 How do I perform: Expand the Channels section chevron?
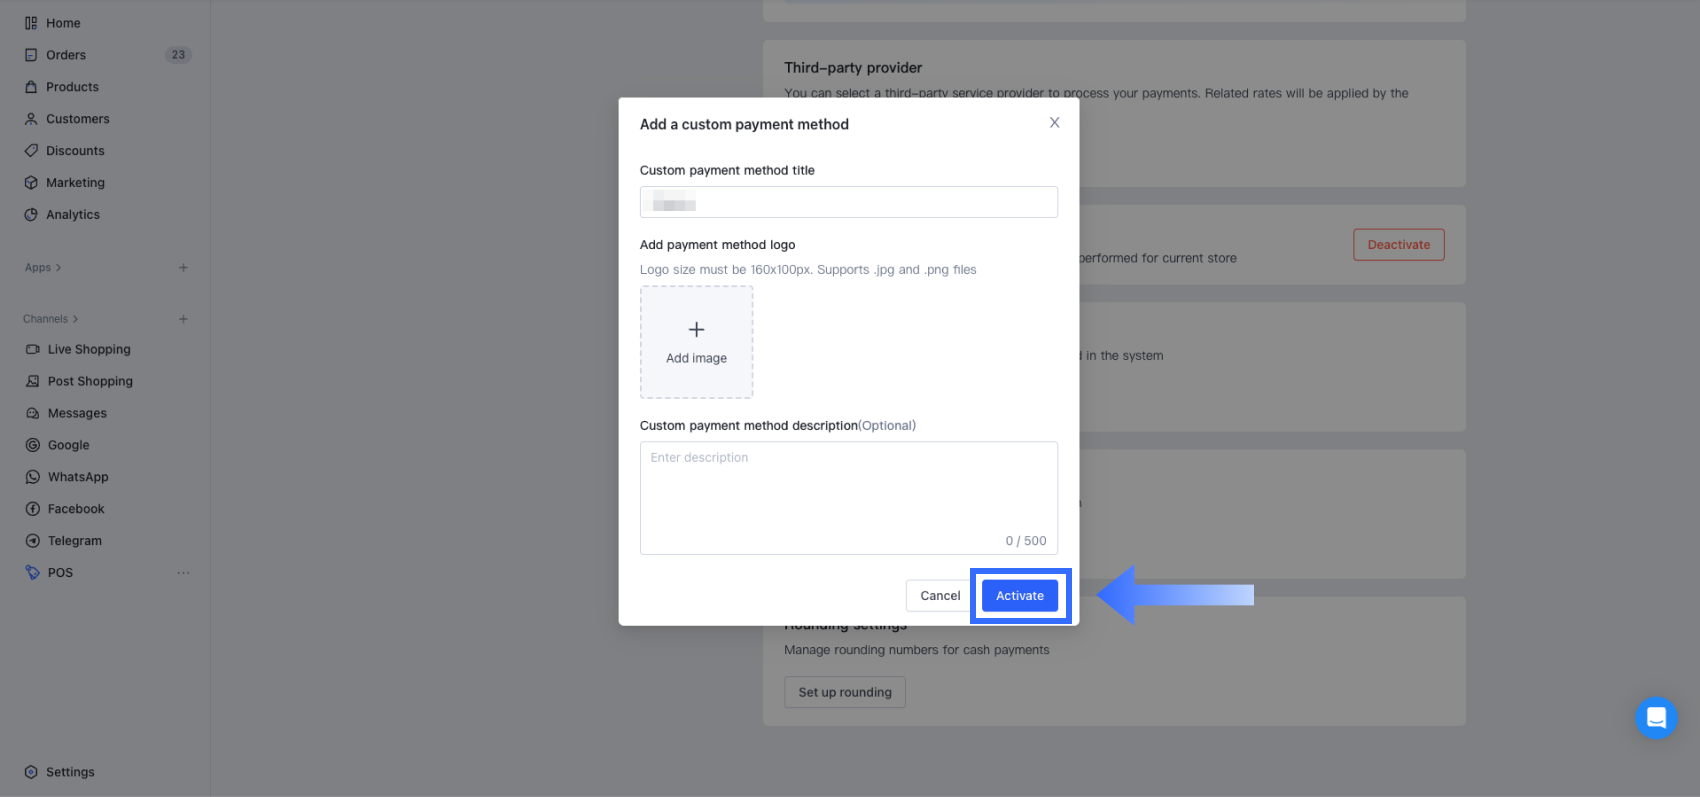(75, 319)
